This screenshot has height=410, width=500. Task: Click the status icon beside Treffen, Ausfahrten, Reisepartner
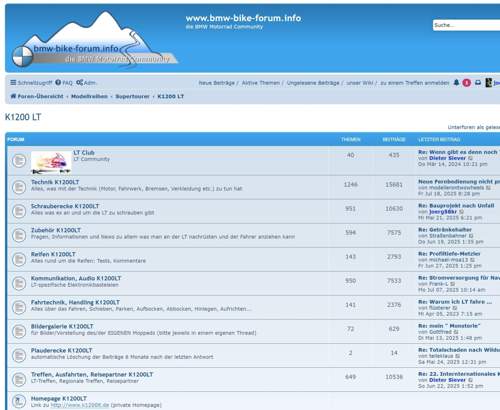tap(19, 379)
